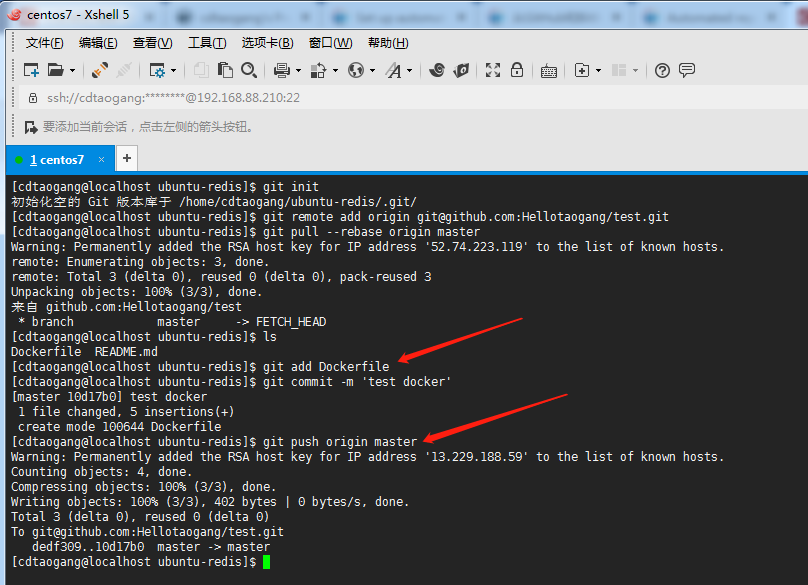The width and height of the screenshot is (808, 585).
Task: Click the 'dedf309..10d17b0 master -> master' line
Action: tap(151, 547)
